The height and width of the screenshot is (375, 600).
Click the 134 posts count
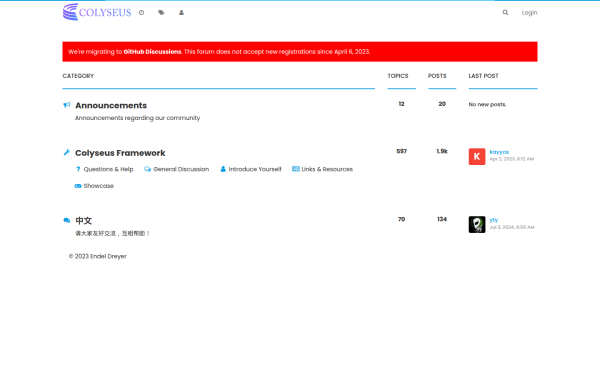442,219
